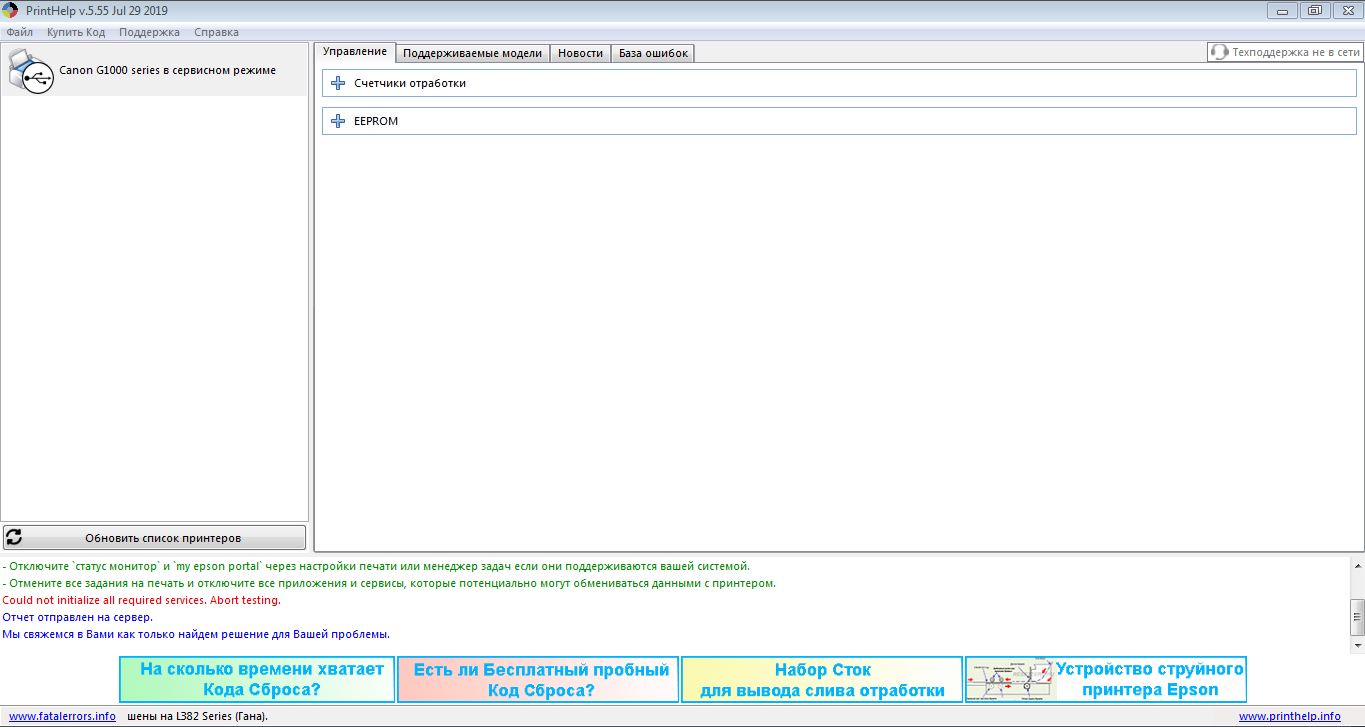The image size is (1365, 727).
Task: Click the red 'Could not initialize' log line
Action: 141,600
